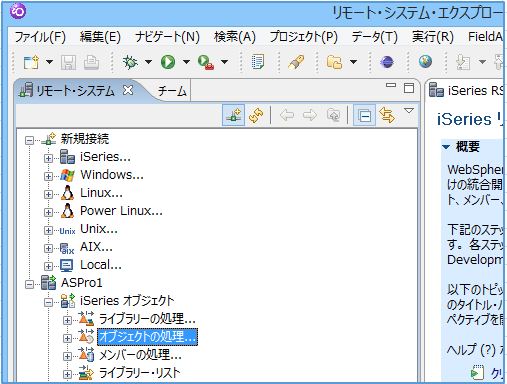
Task: Open the Debug dropdown arrow
Action: (x=148, y=62)
